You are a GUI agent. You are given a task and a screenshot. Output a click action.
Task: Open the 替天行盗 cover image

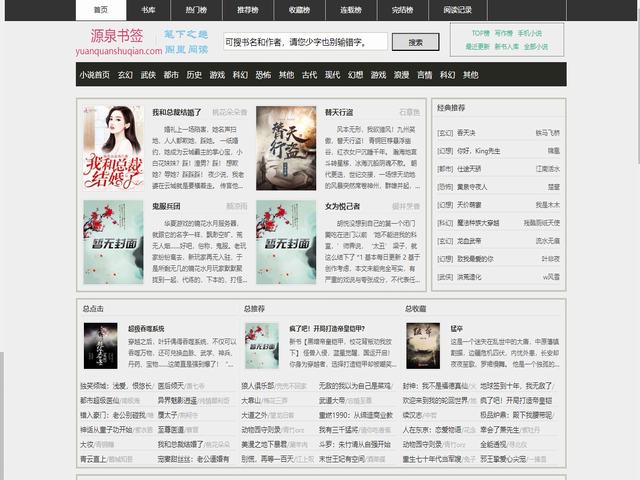(x=285, y=148)
